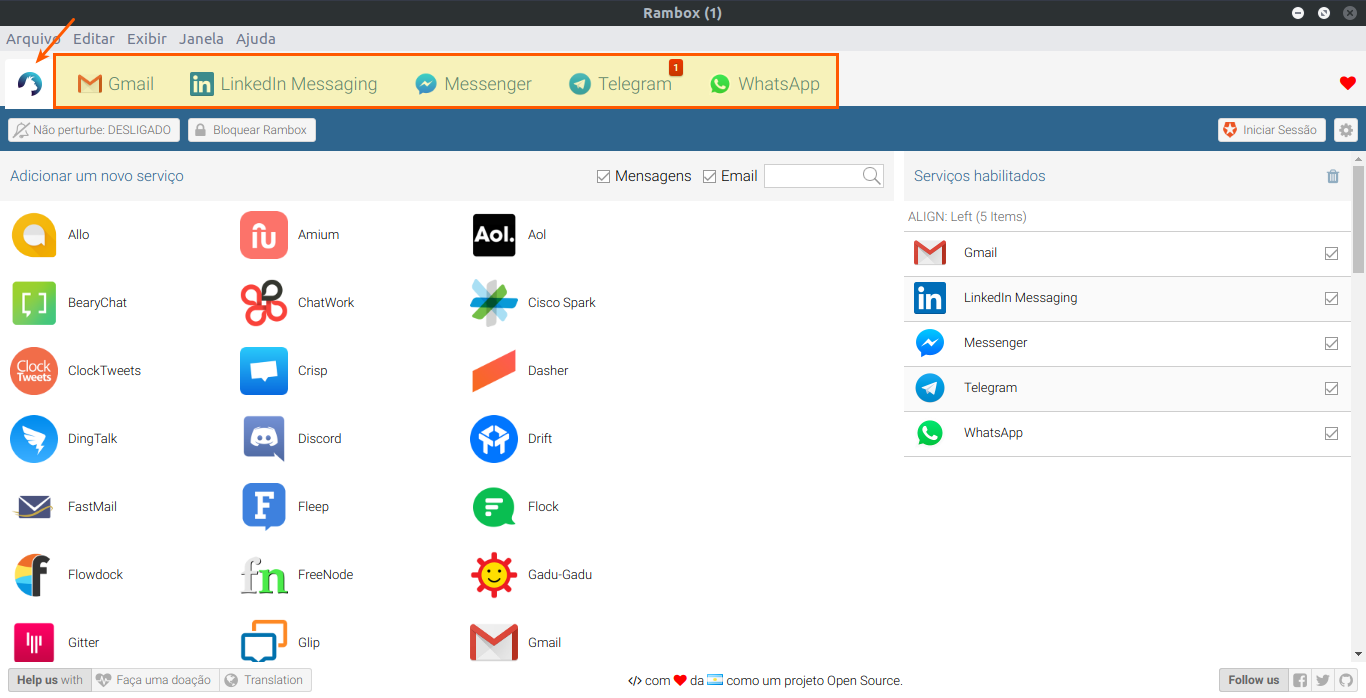Select the Telegram row in enabled services
1366x698 pixels.
click(x=1127, y=388)
